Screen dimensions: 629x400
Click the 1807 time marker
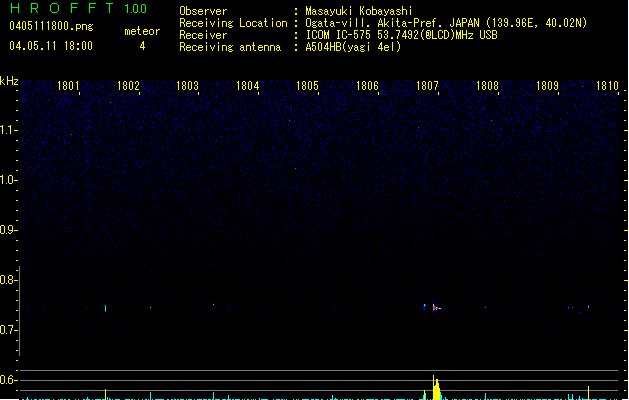[428, 87]
